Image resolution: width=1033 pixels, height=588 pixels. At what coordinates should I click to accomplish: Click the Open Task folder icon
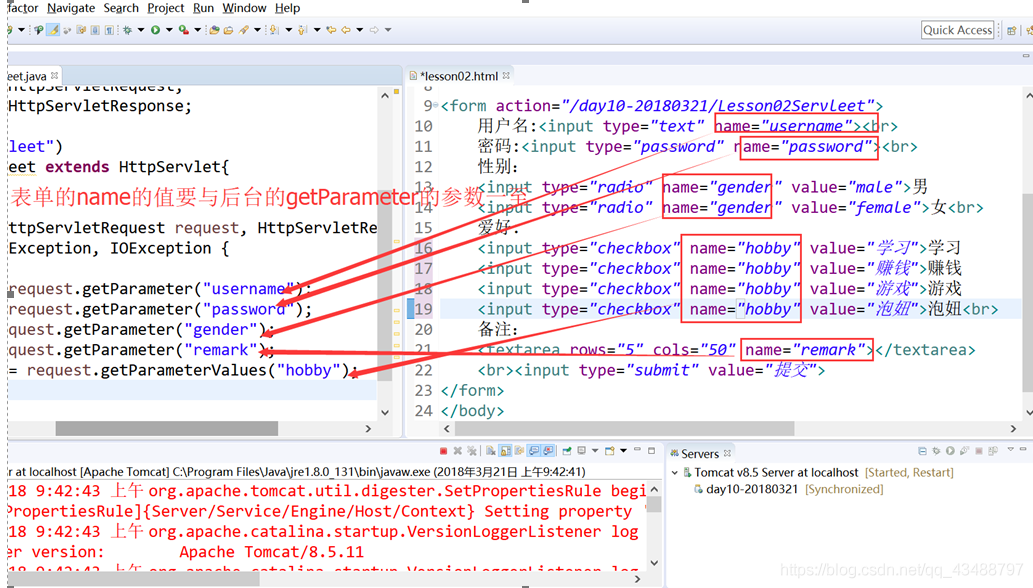229,30
